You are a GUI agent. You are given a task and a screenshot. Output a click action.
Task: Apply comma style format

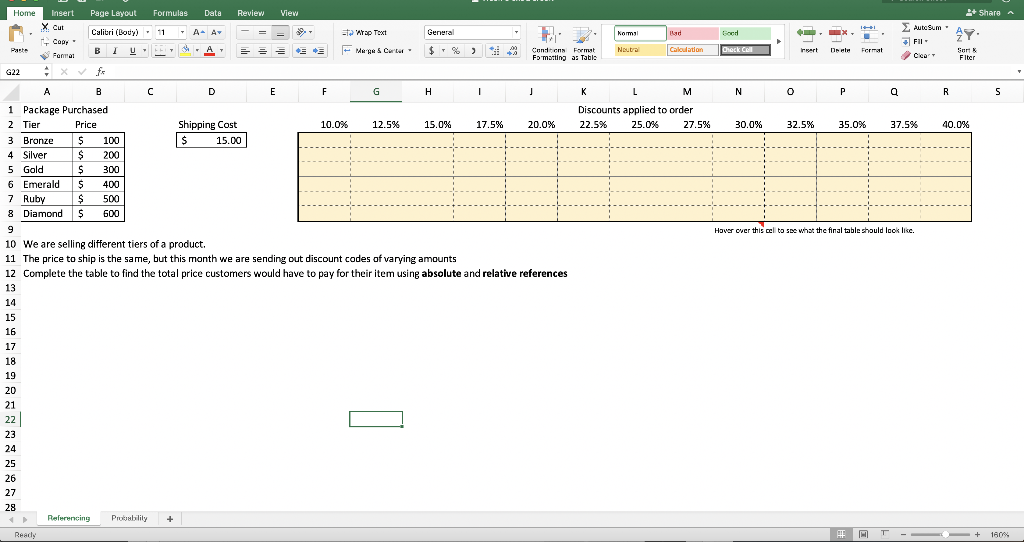(473, 50)
